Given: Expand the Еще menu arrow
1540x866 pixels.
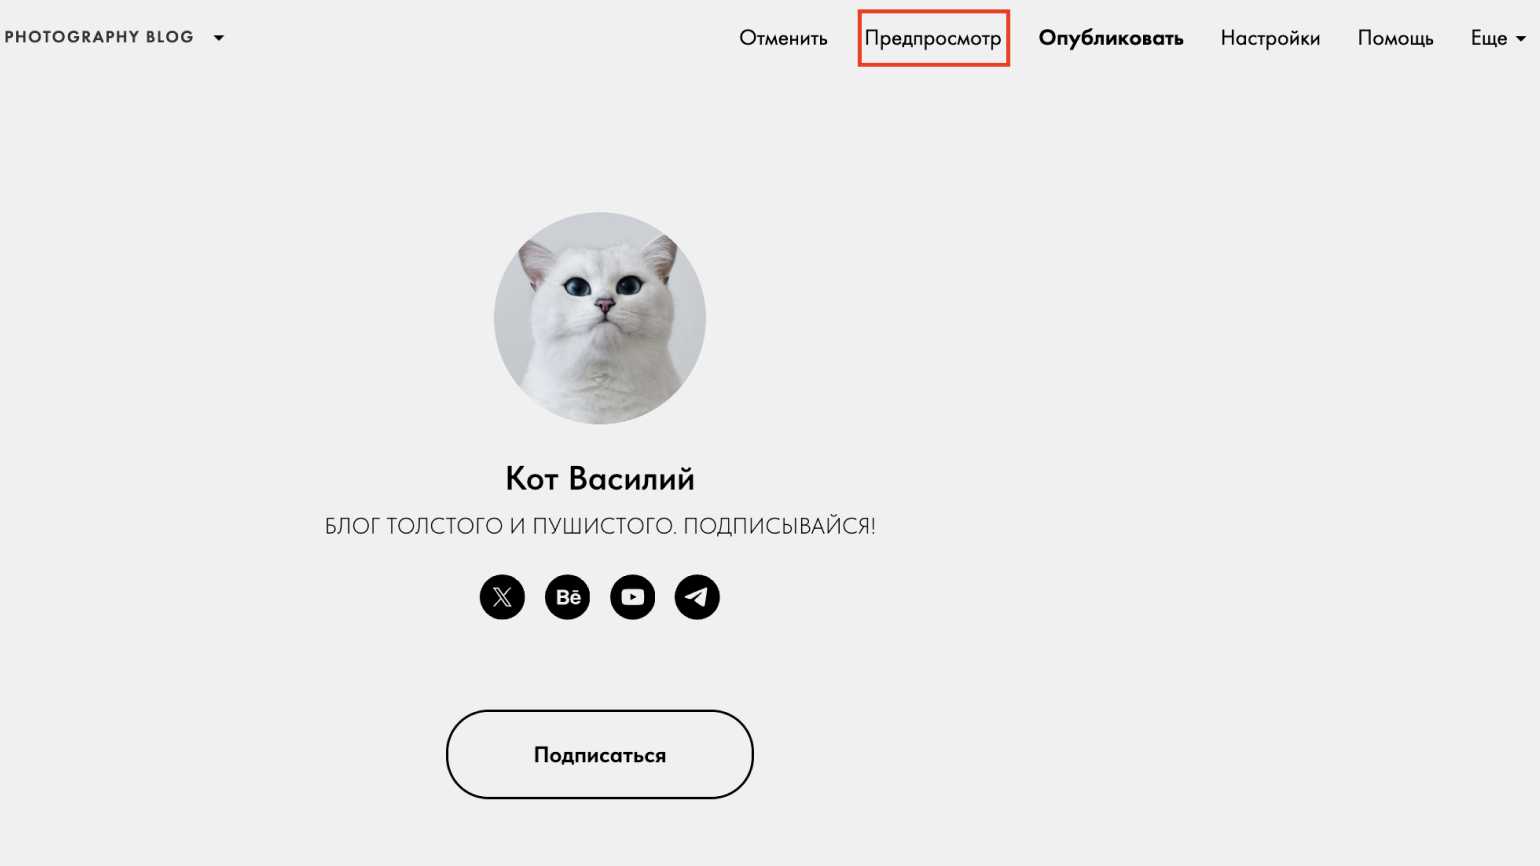Looking at the screenshot, I should [x=1521, y=39].
